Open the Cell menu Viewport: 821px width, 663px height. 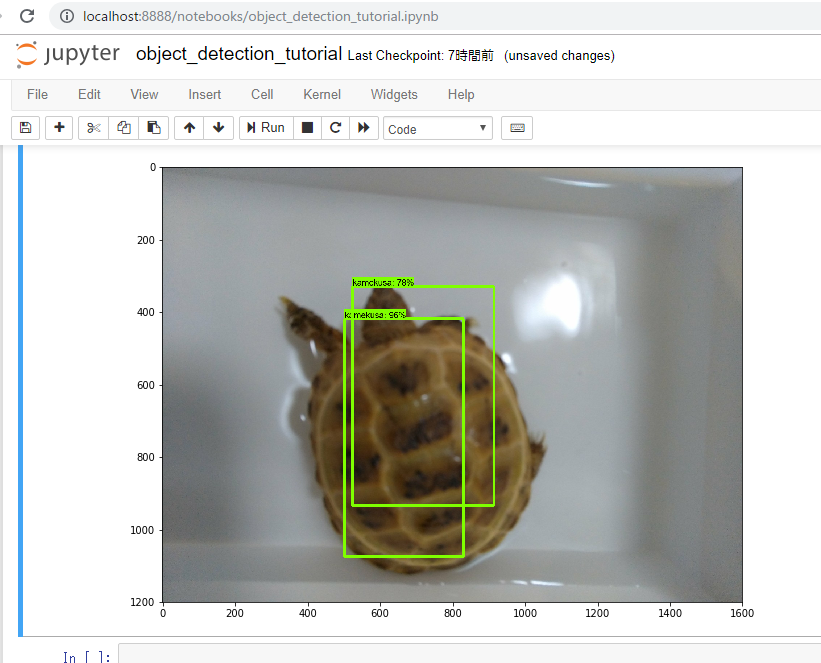[x=262, y=94]
